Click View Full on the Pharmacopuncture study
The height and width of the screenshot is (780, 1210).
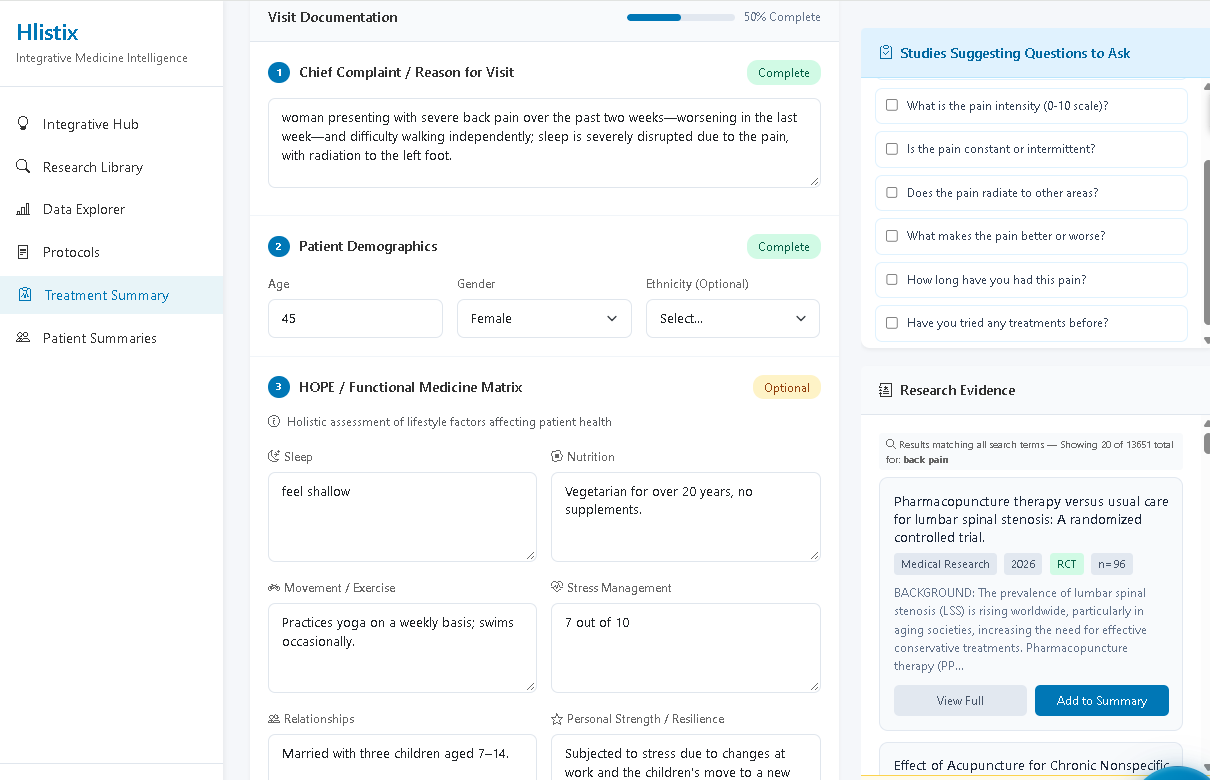tap(960, 701)
